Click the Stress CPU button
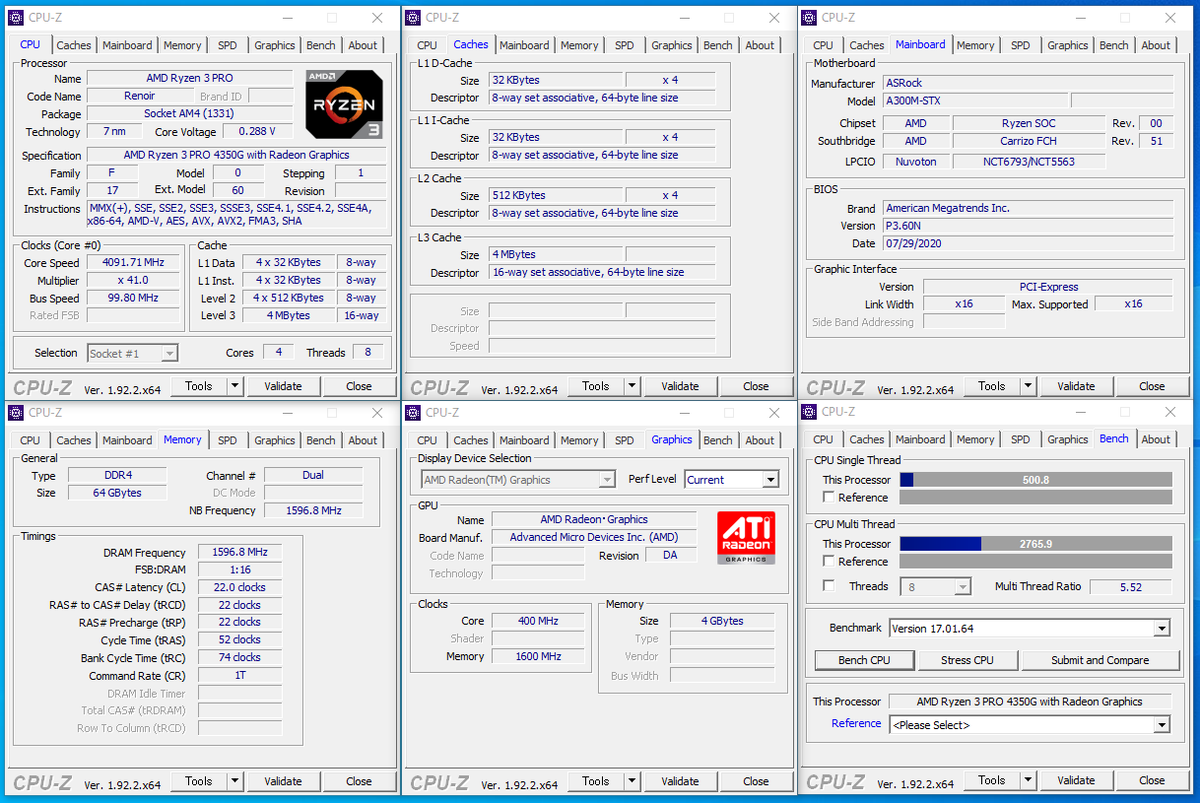 click(x=967, y=660)
